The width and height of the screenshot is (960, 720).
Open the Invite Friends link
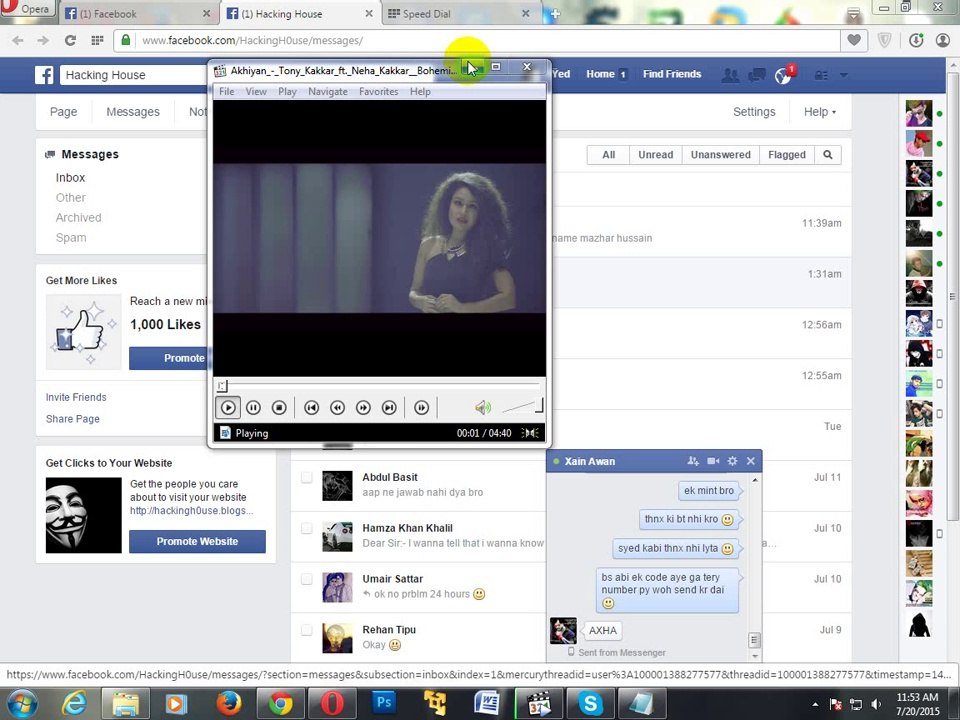(x=76, y=397)
